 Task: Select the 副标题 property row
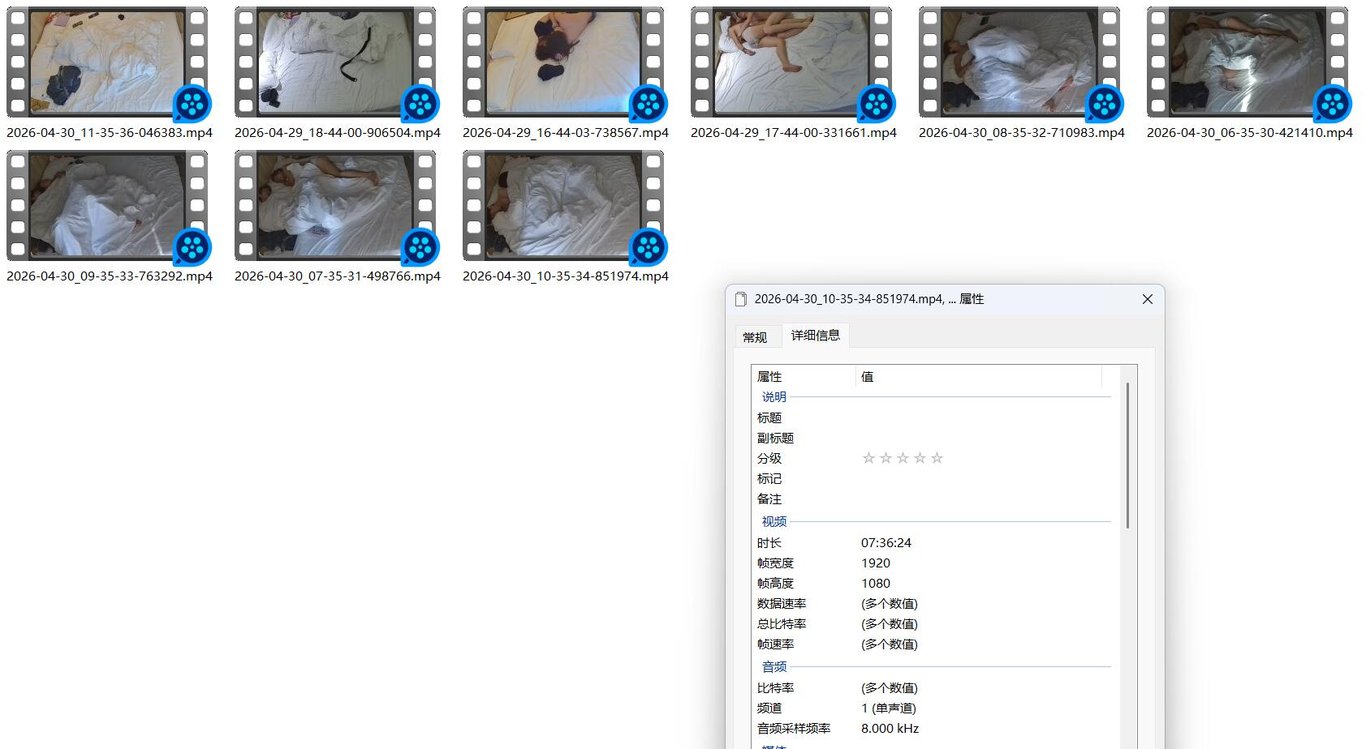coord(937,438)
